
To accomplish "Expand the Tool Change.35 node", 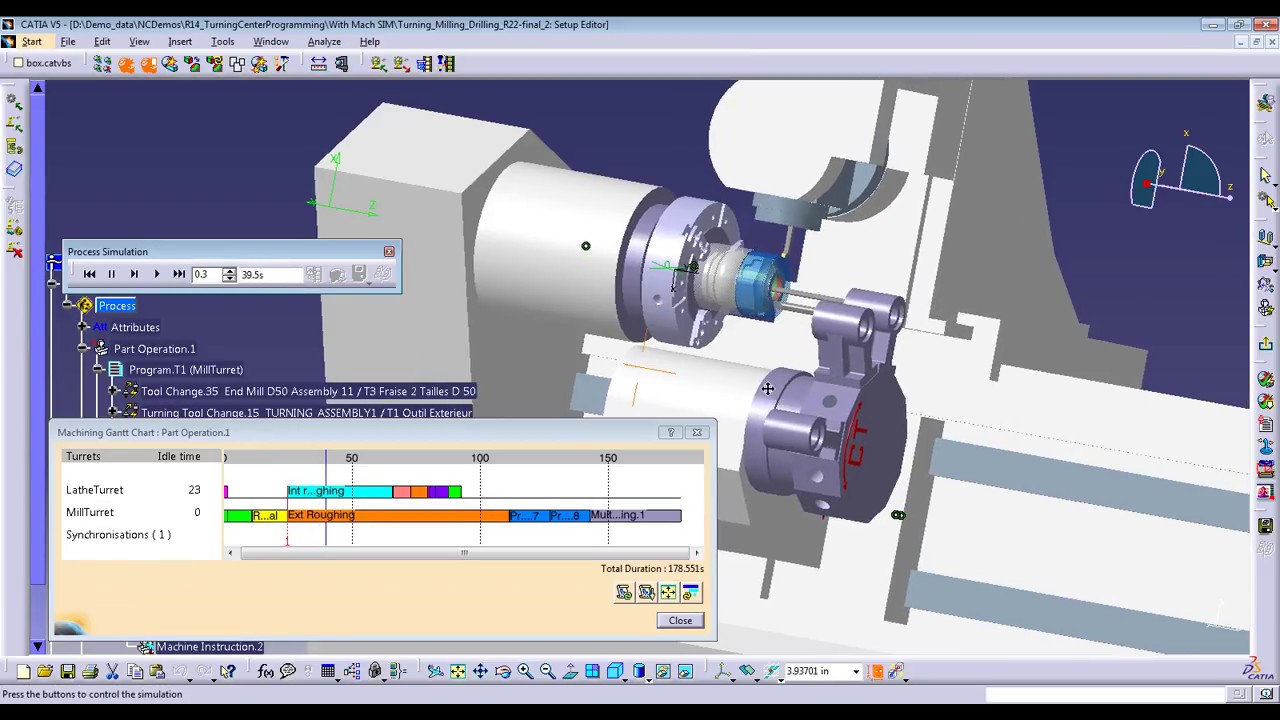I will tap(114, 391).
